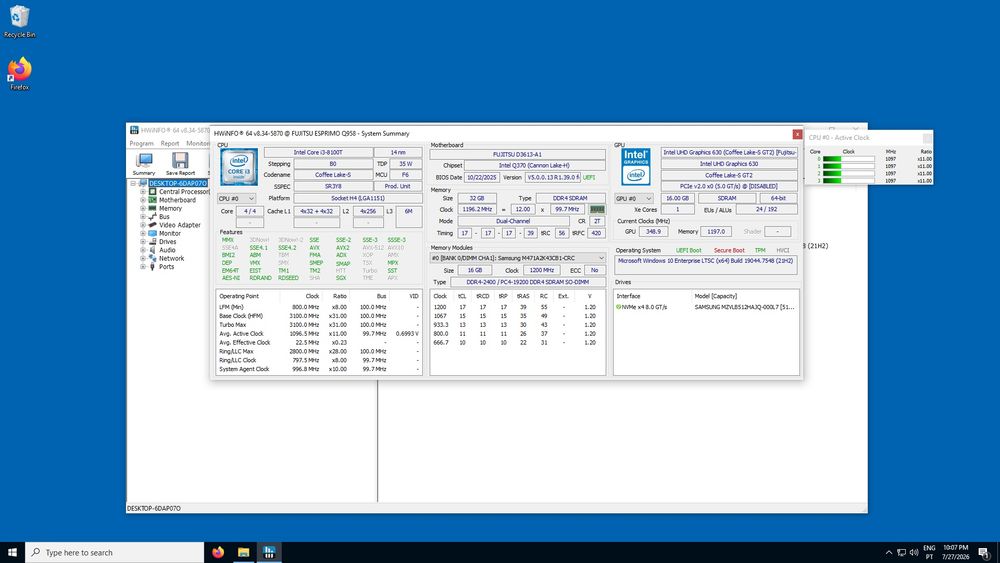Click Core 3 clock bar in Active Clock

(849, 180)
